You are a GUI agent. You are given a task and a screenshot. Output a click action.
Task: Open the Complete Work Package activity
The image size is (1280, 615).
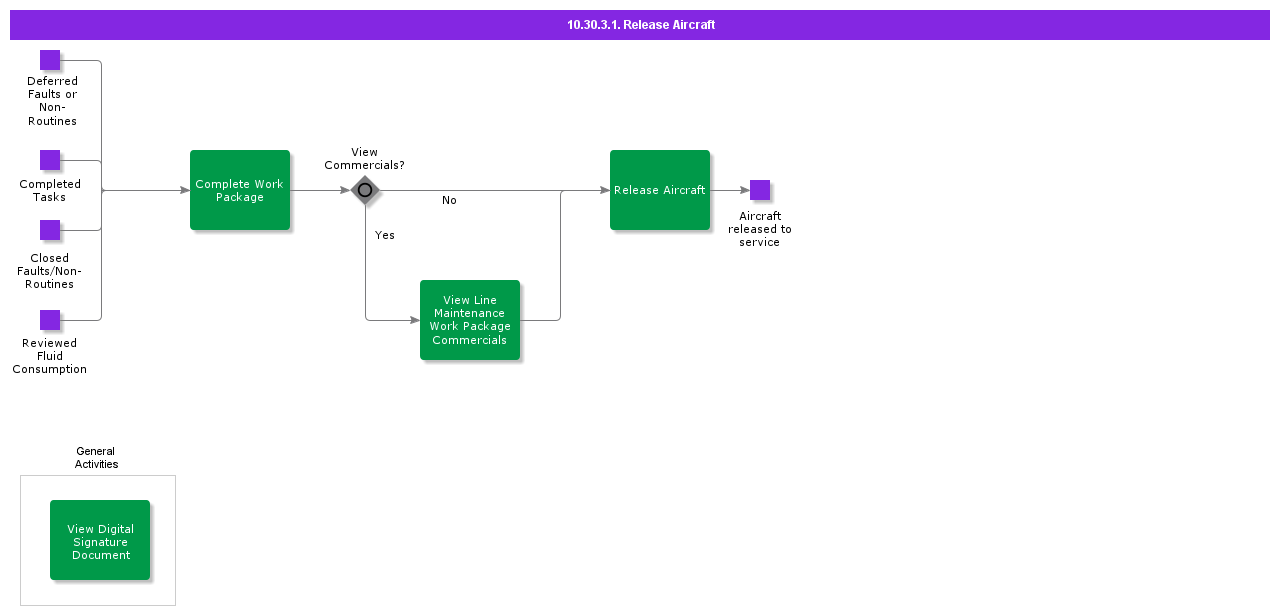pyautogui.click(x=240, y=190)
